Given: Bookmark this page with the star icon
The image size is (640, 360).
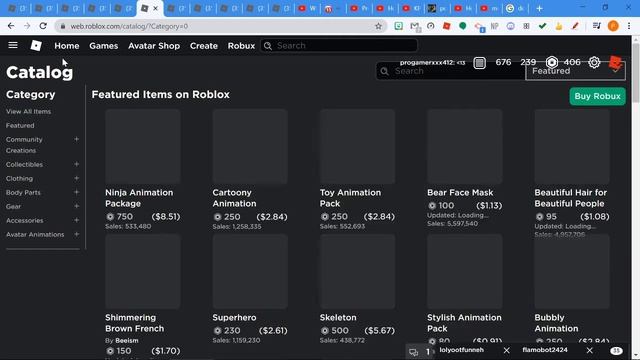Looking at the screenshot, I should (378, 26).
